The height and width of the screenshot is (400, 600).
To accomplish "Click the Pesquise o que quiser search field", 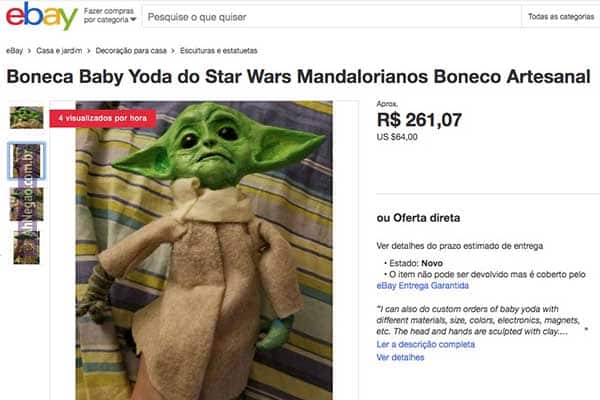I will 331,17.
